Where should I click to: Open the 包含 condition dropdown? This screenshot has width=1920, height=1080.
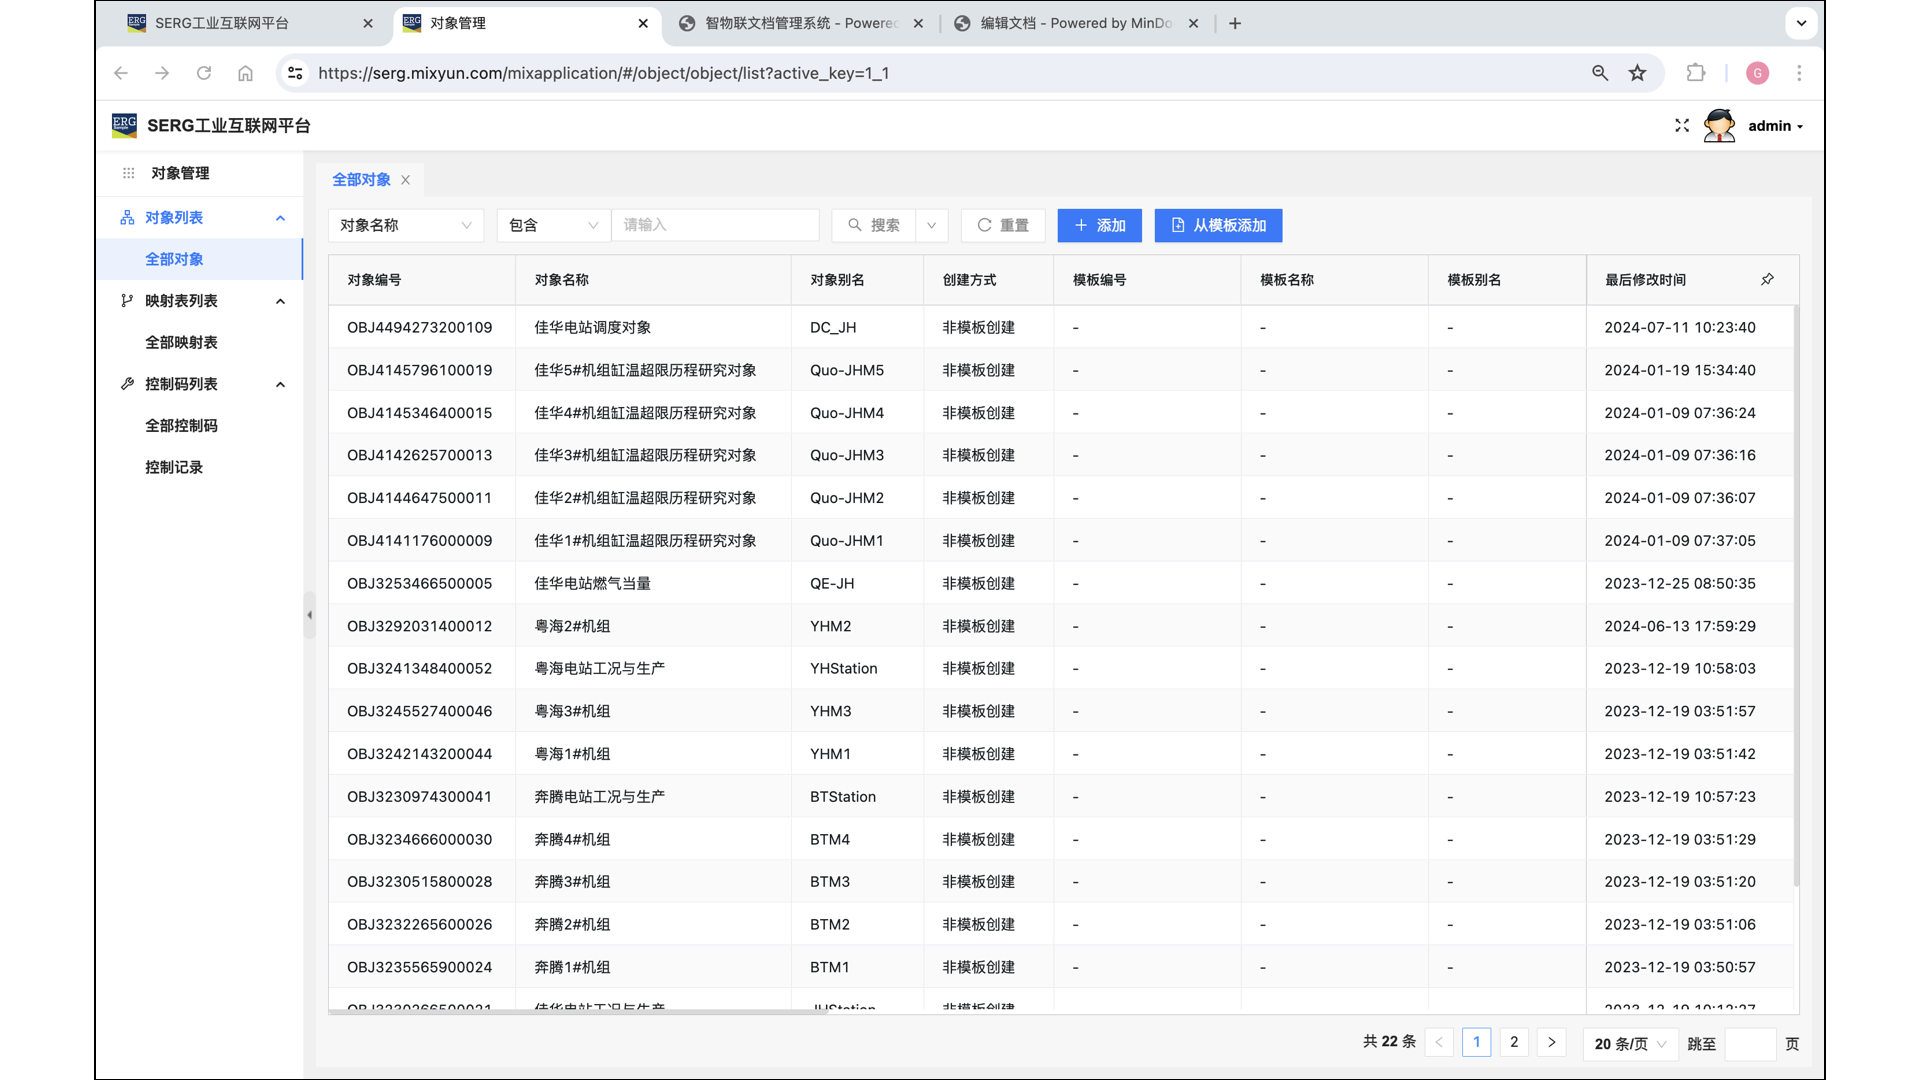coord(553,225)
